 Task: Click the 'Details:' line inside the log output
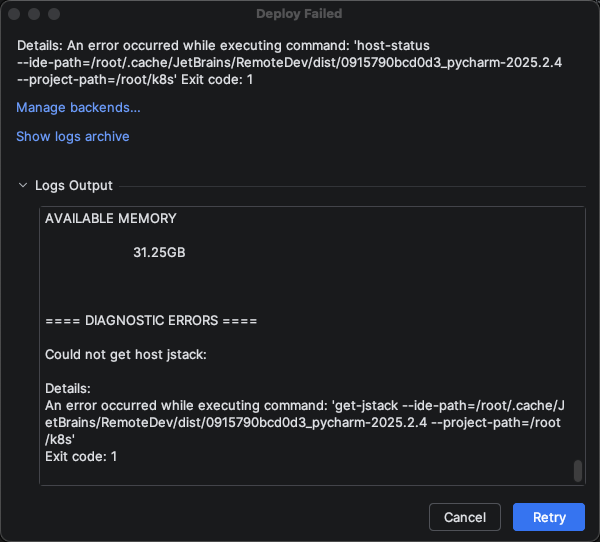click(x=69, y=388)
